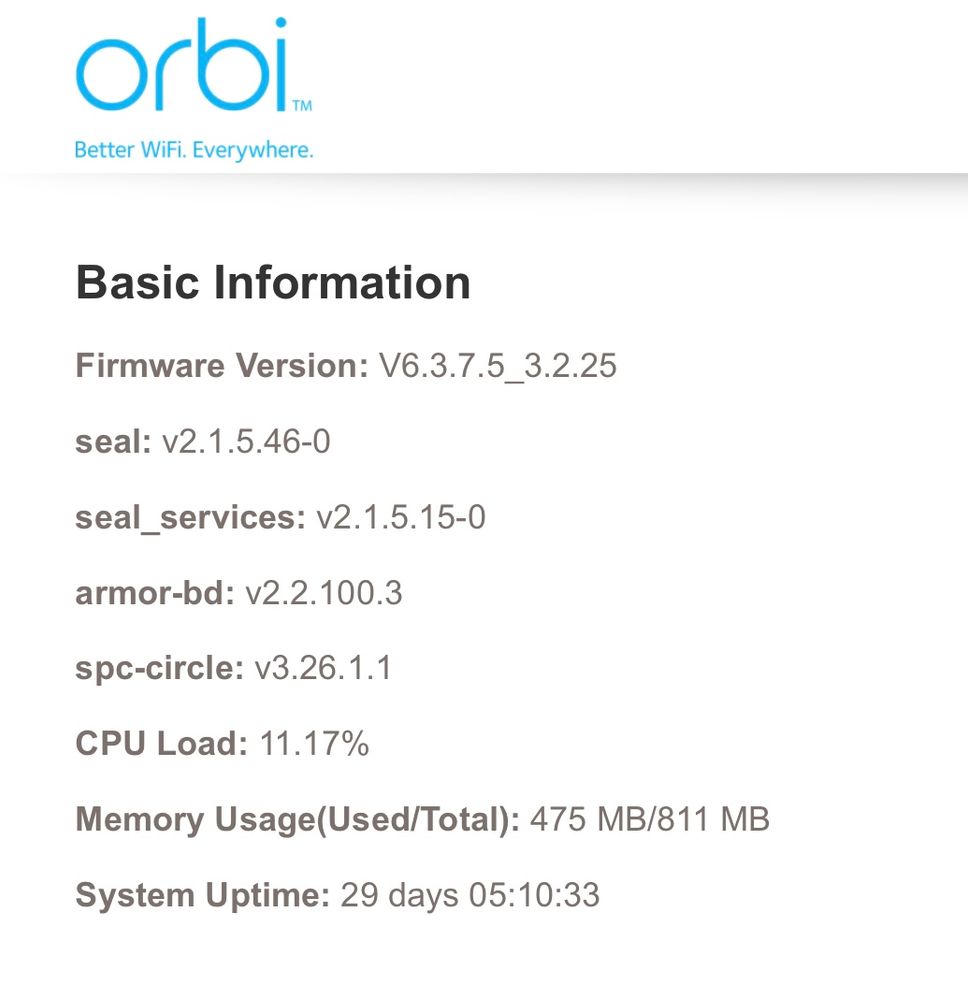Click the "Better WiFi. Everywhere." tagline
Viewport: 968px width, 999px height.
click(x=194, y=151)
